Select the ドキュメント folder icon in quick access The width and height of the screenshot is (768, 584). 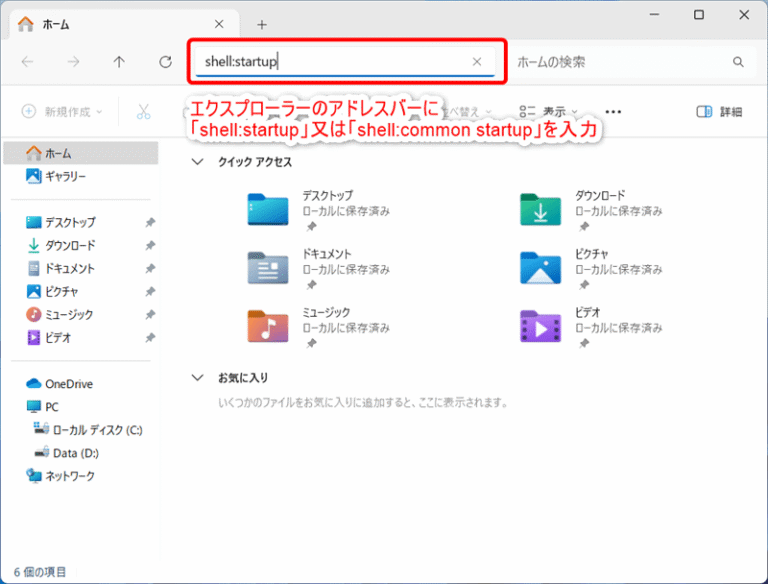pyautogui.click(x=268, y=268)
